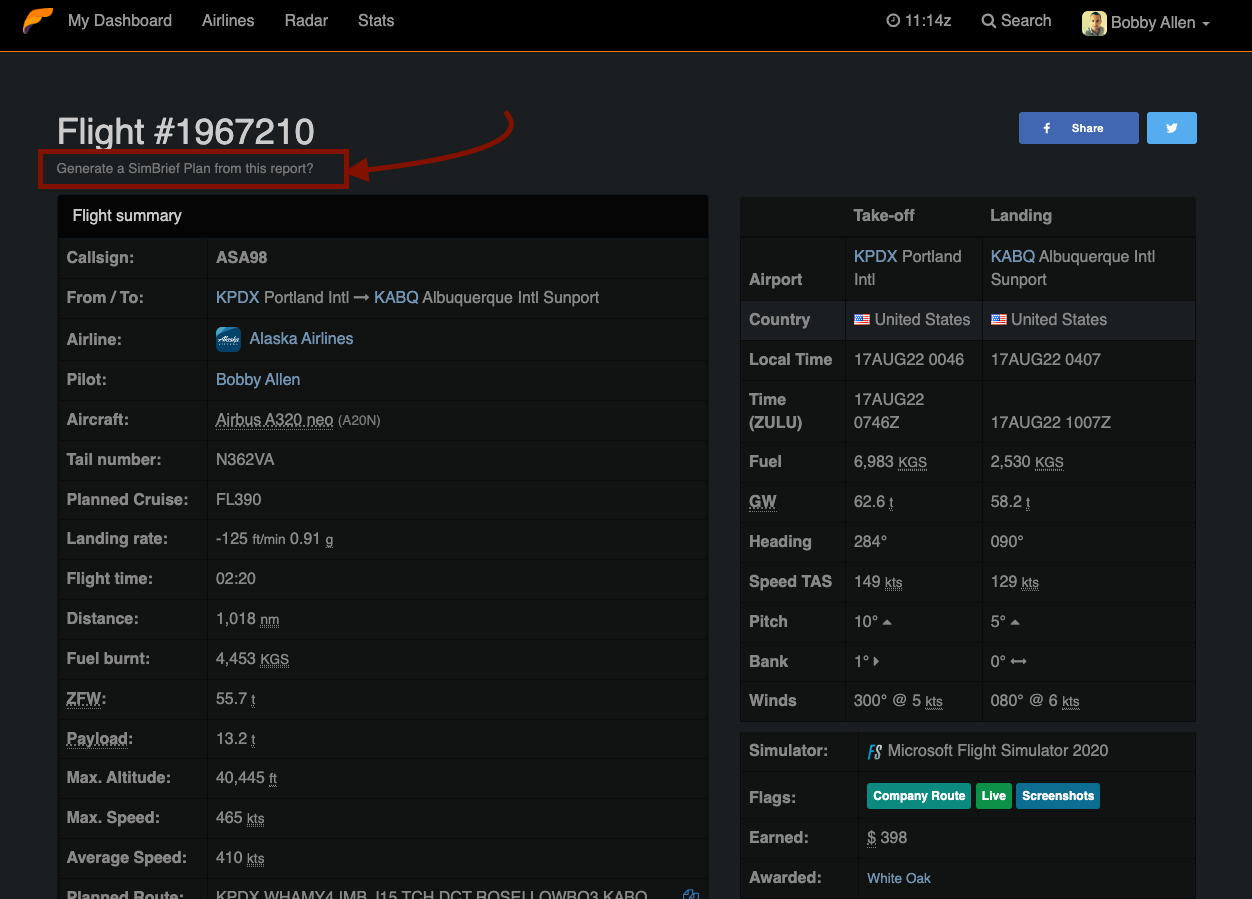The width and height of the screenshot is (1252, 899).
Task: Click the United States flag under Take-off
Action: click(861, 320)
